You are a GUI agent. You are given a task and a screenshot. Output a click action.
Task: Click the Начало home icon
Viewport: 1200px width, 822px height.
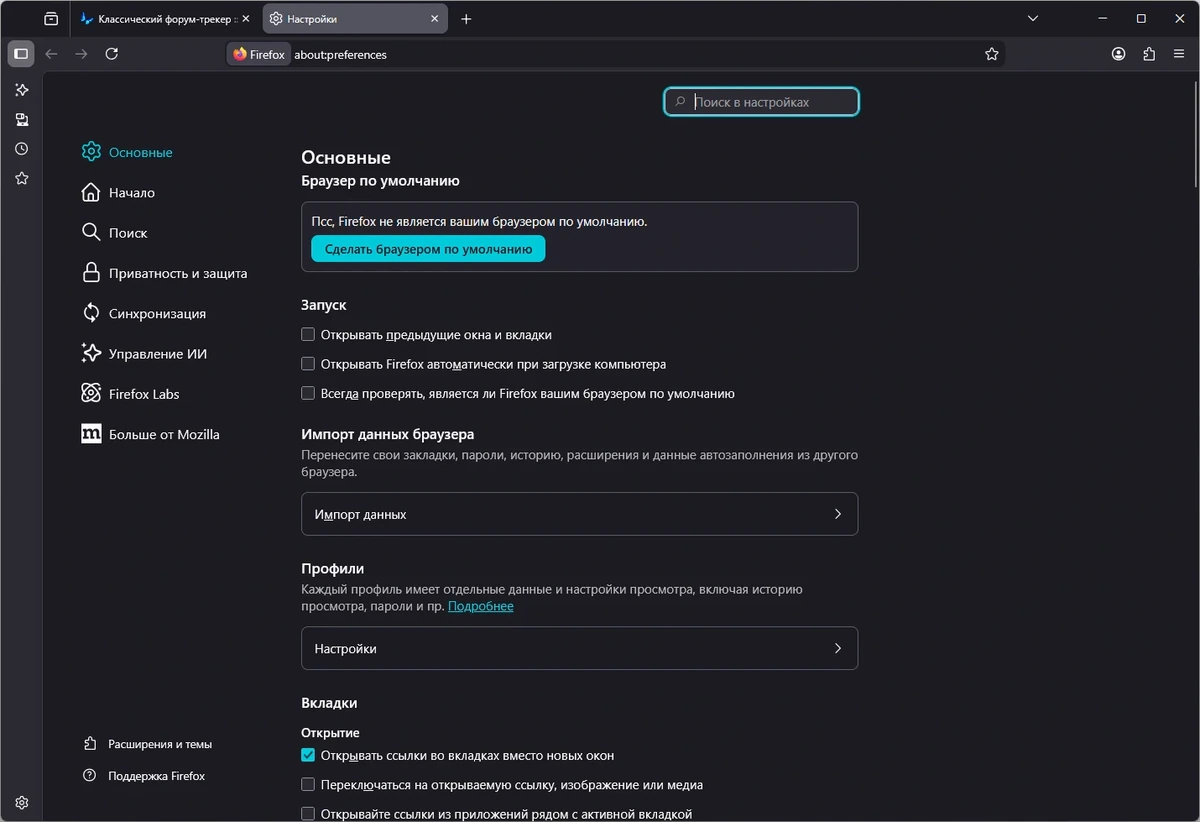tap(91, 192)
